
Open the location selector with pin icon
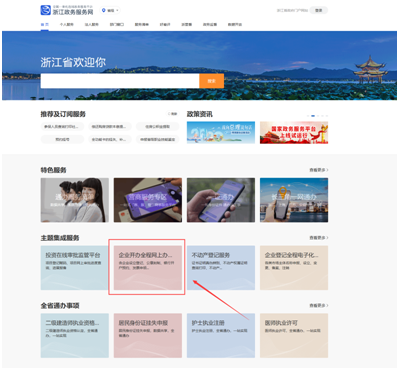coord(110,11)
